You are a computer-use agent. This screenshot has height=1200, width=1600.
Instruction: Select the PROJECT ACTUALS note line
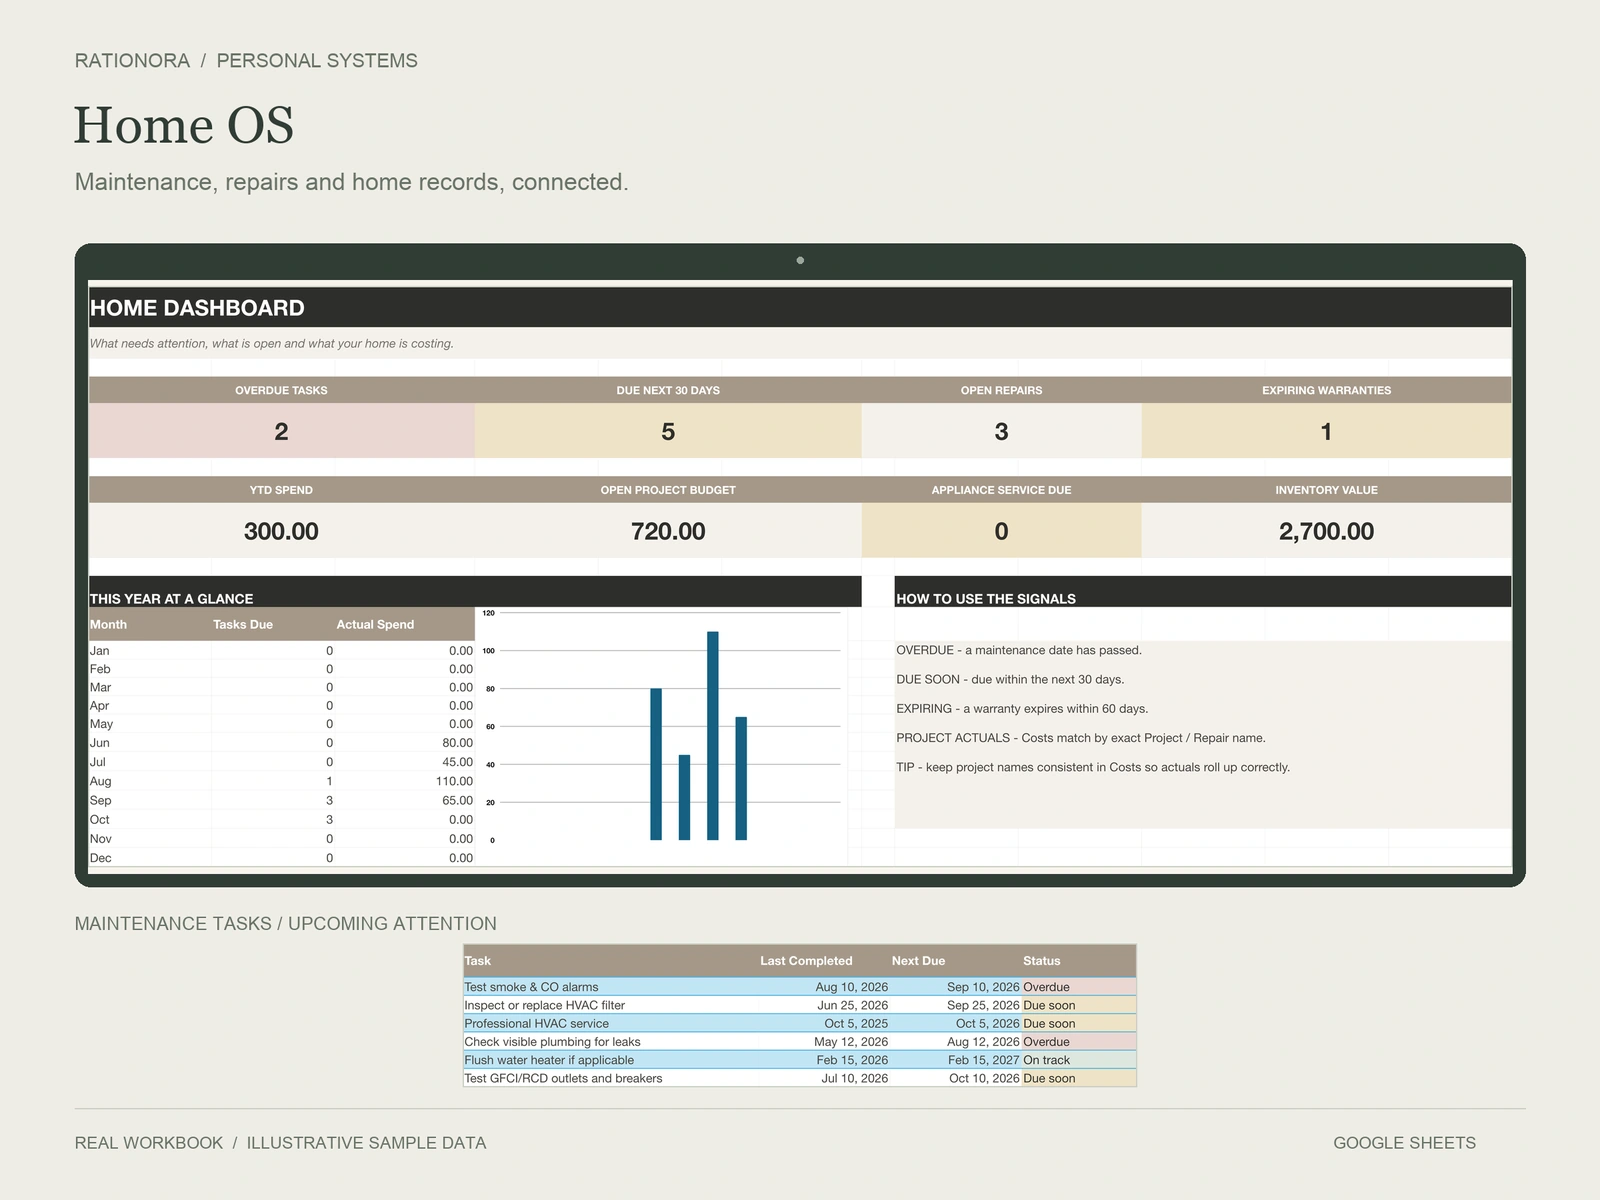click(x=1081, y=738)
